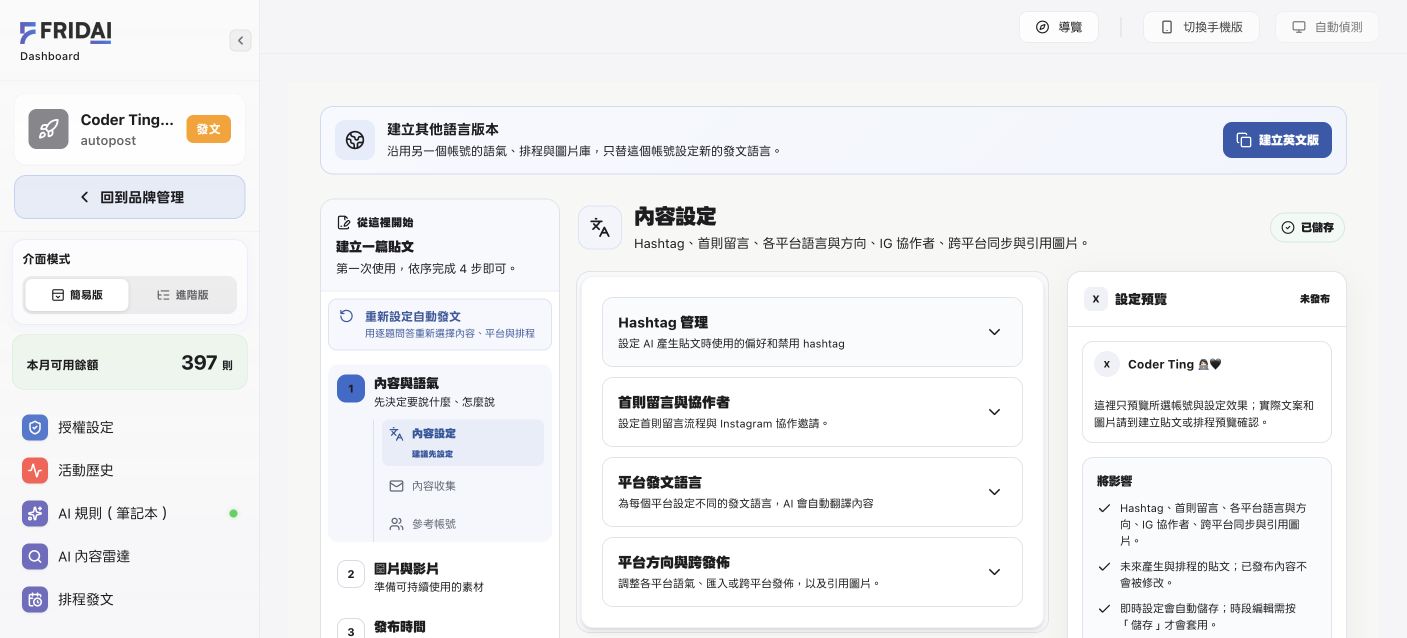Click the first checkmark item about Hashtag、首則留言

[x=1205, y=524]
